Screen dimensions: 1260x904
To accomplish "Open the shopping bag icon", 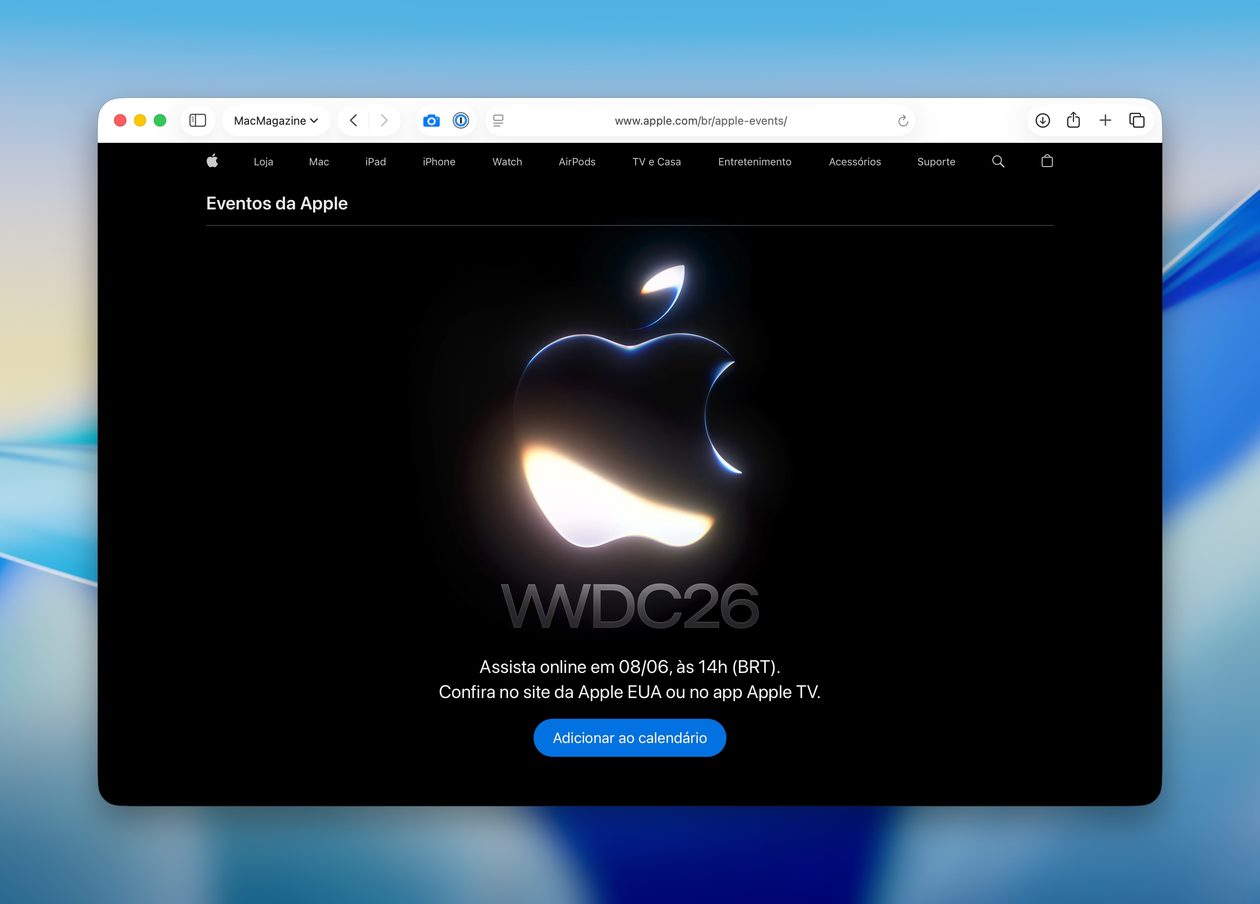I will point(1047,161).
